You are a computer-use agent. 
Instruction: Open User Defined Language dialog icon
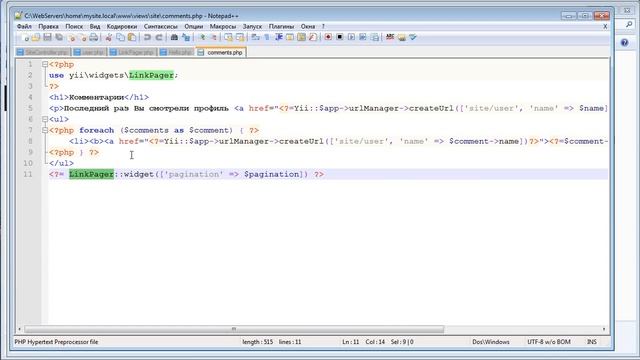[x=290, y=38]
